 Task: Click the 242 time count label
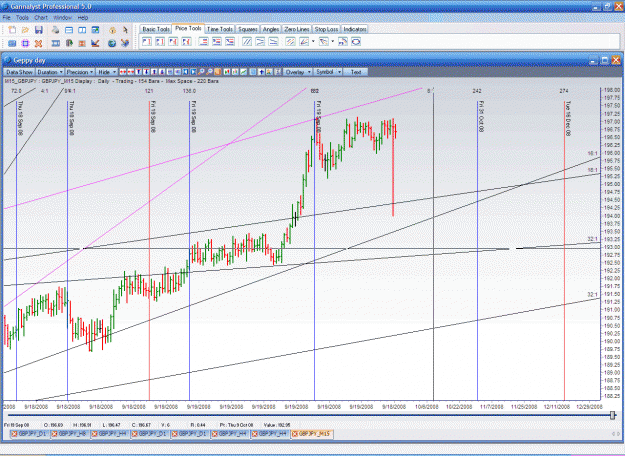(477, 91)
